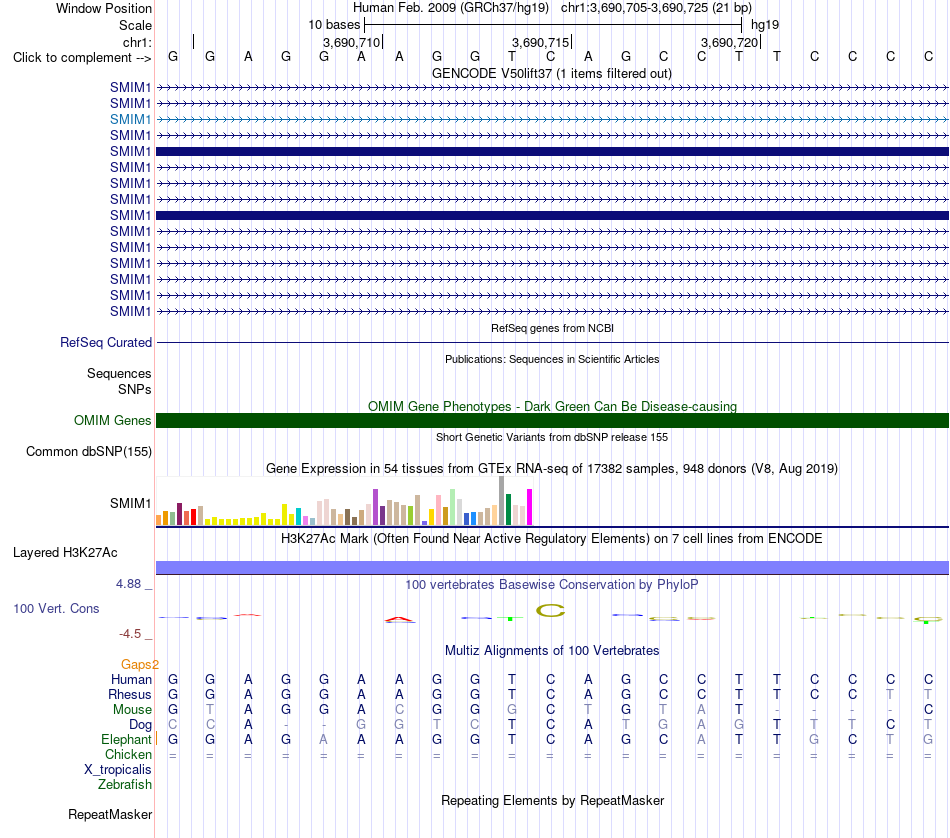The image size is (950, 838).
Task: Click the light-blue SMIM1 transcript label
Action: (x=130, y=119)
